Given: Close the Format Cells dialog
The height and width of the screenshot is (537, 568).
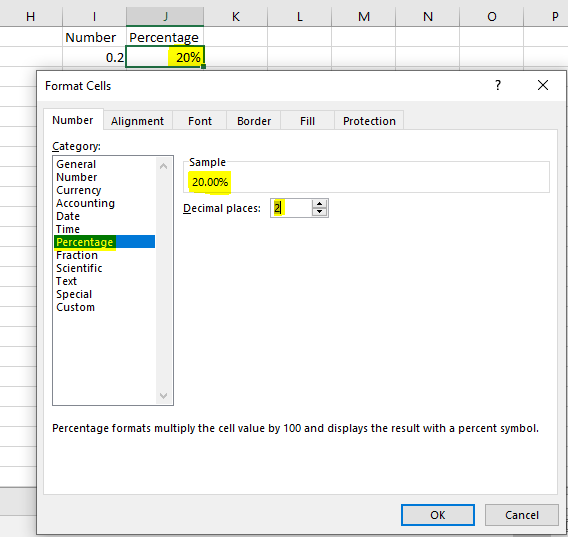Looking at the screenshot, I should [543, 86].
